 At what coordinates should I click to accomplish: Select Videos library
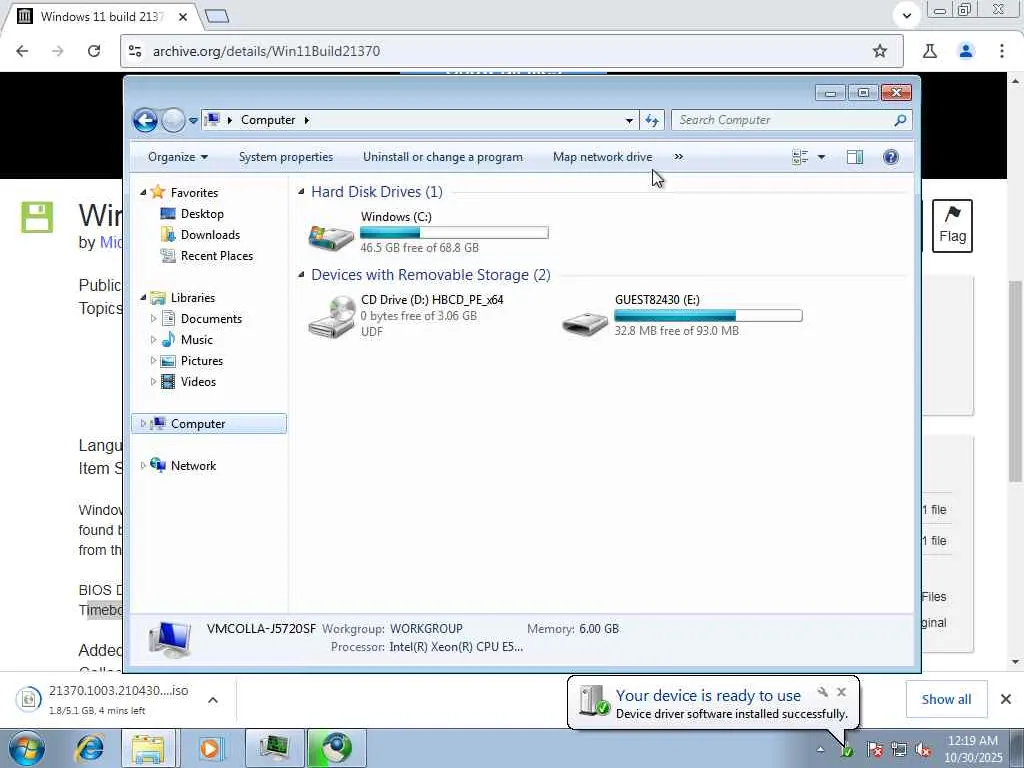(198, 381)
